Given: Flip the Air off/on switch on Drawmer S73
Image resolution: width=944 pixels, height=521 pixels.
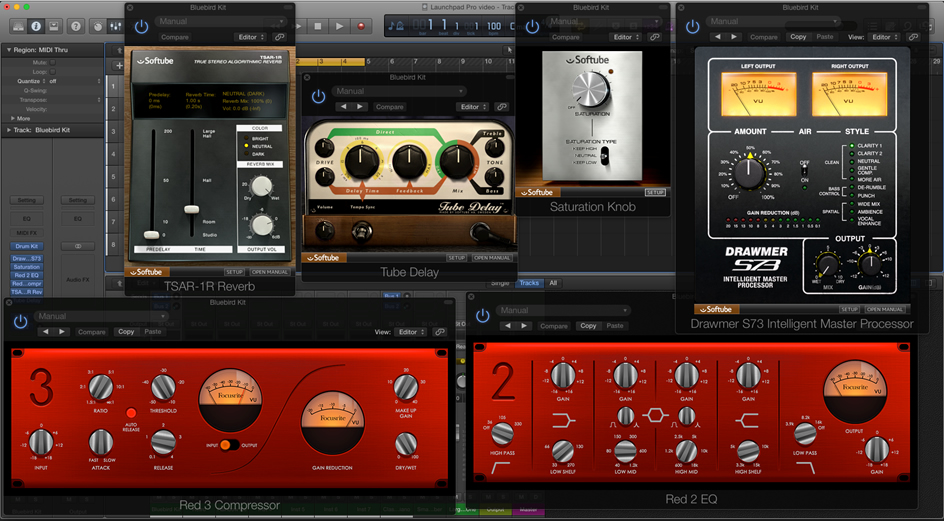Looking at the screenshot, I should click(x=805, y=171).
